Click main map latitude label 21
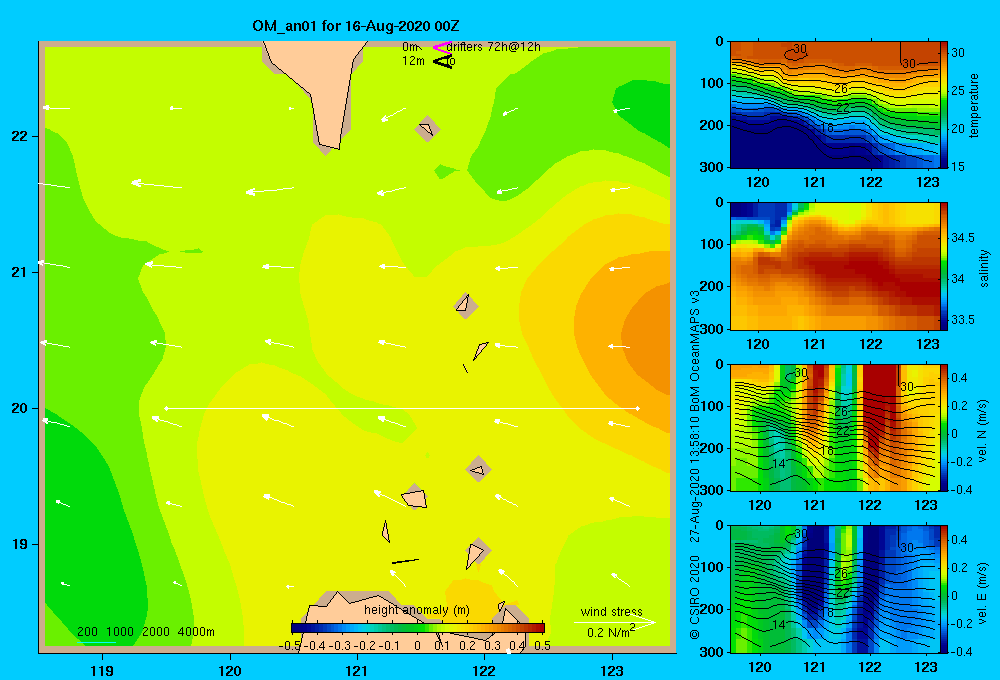The height and width of the screenshot is (680, 1000). click(x=20, y=272)
